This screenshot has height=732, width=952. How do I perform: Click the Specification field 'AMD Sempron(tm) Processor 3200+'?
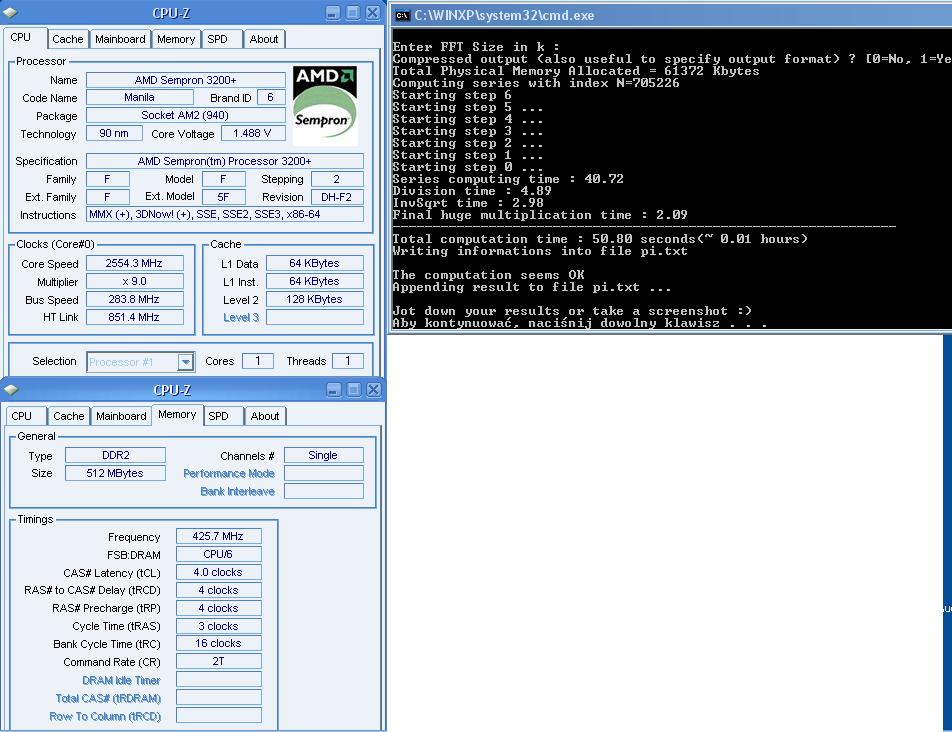tap(225, 161)
